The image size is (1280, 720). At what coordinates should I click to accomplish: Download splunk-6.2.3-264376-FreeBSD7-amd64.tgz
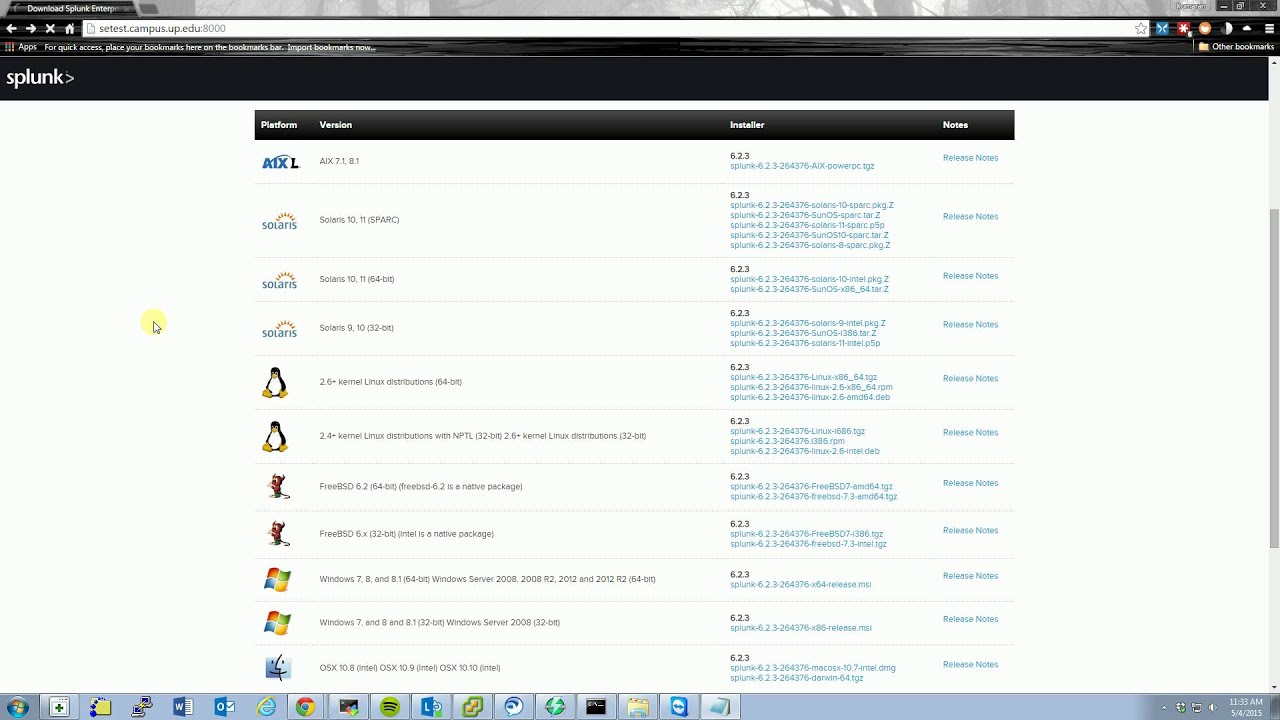[811, 487]
